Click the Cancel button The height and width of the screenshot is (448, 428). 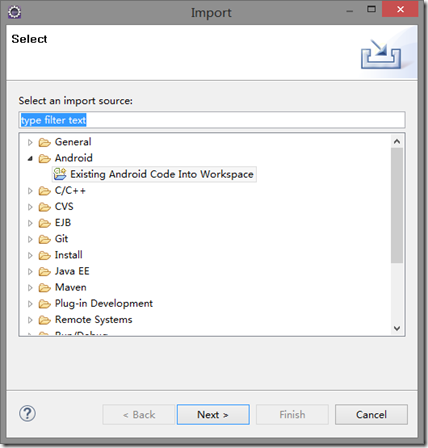pyautogui.click(x=371, y=415)
